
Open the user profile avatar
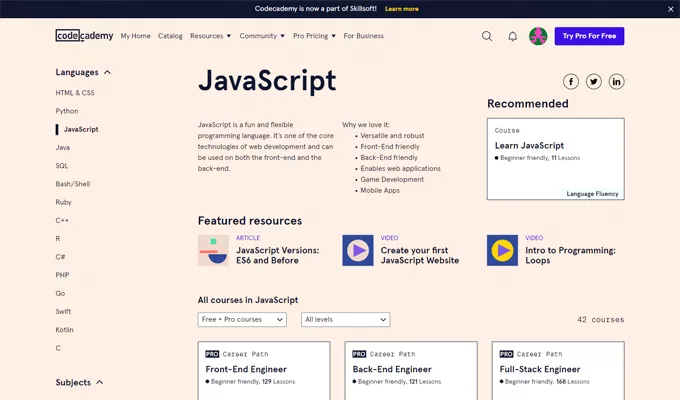click(x=538, y=36)
